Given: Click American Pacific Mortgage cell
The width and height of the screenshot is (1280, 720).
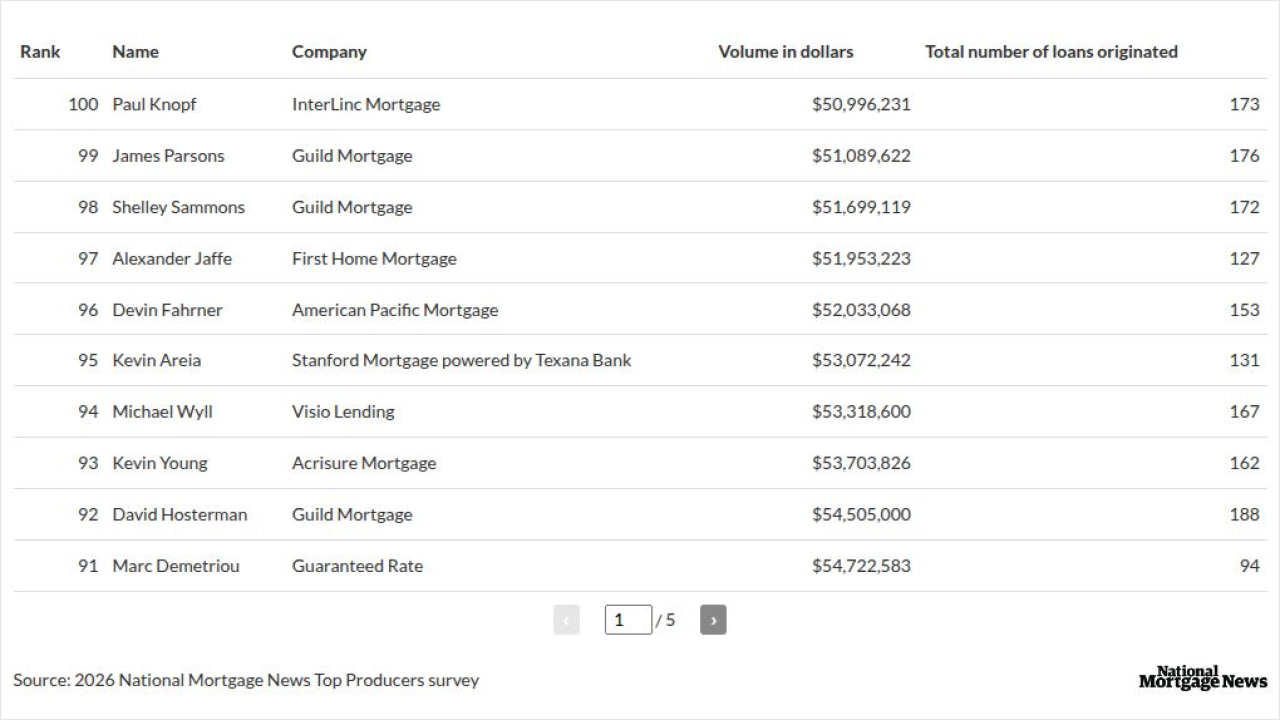Looking at the screenshot, I should tap(395, 310).
